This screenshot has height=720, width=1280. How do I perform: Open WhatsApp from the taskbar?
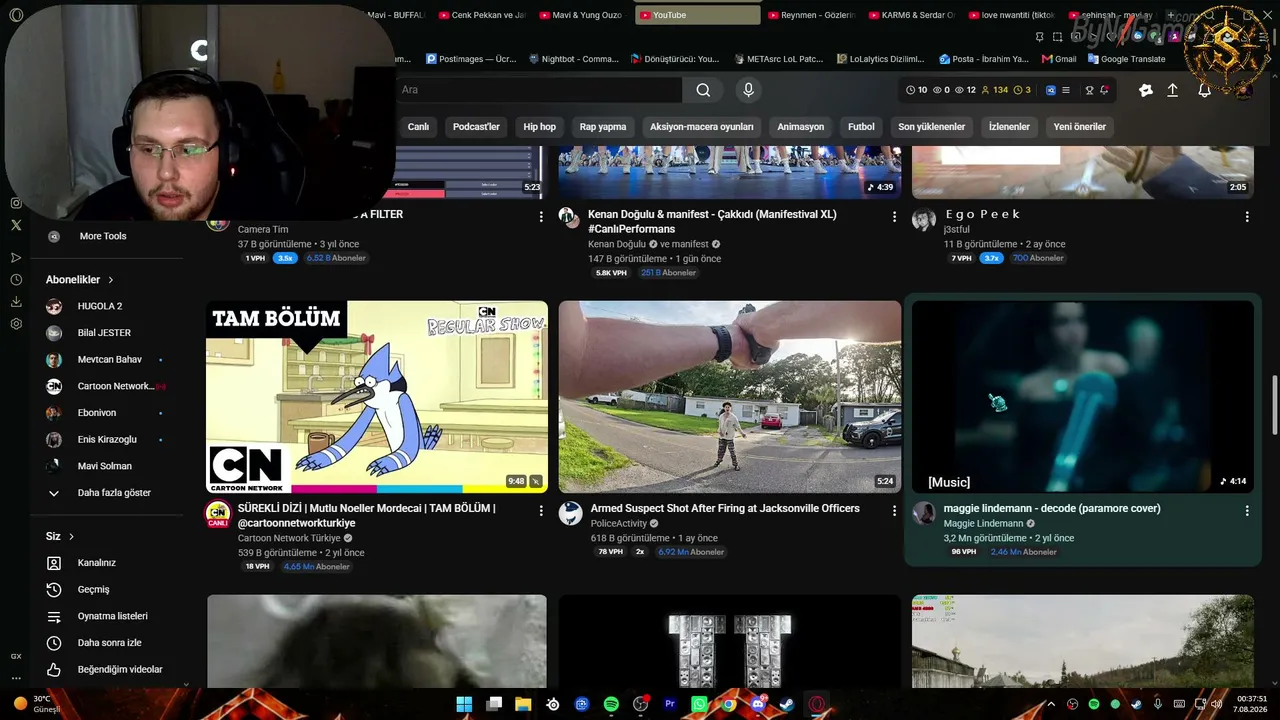[x=699, y=704]
